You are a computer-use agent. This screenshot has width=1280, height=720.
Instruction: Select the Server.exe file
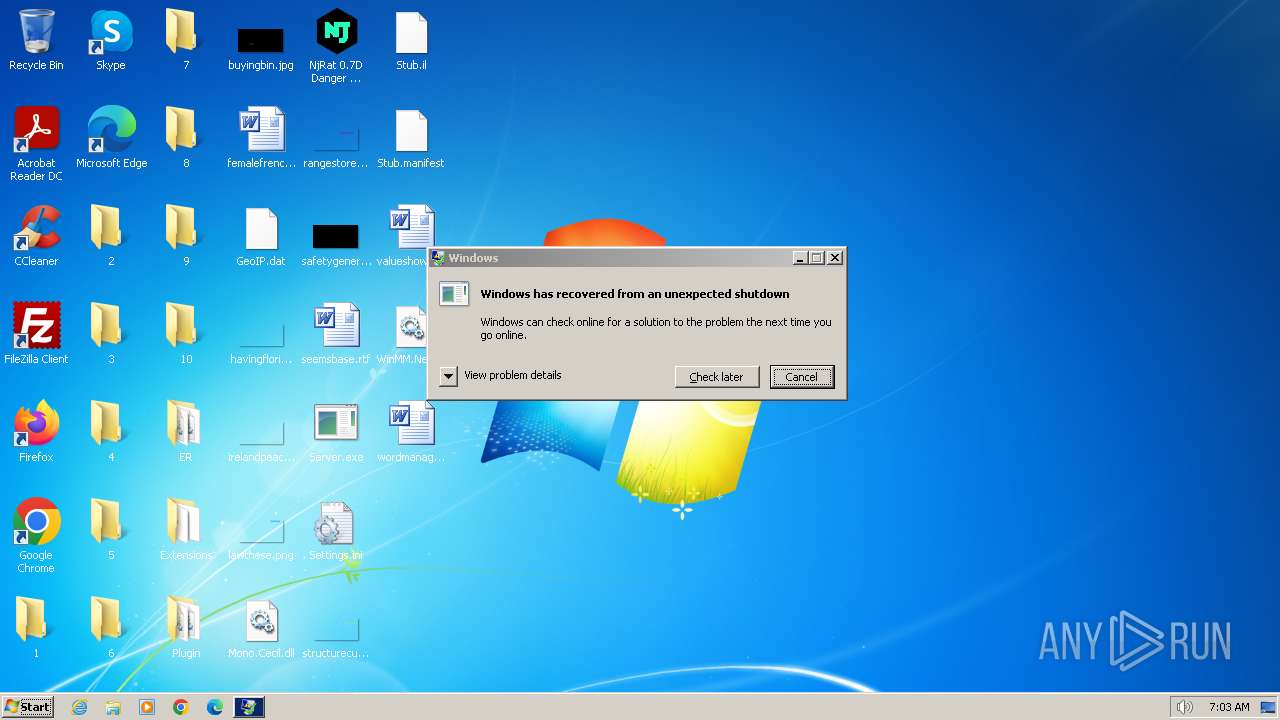336,432
